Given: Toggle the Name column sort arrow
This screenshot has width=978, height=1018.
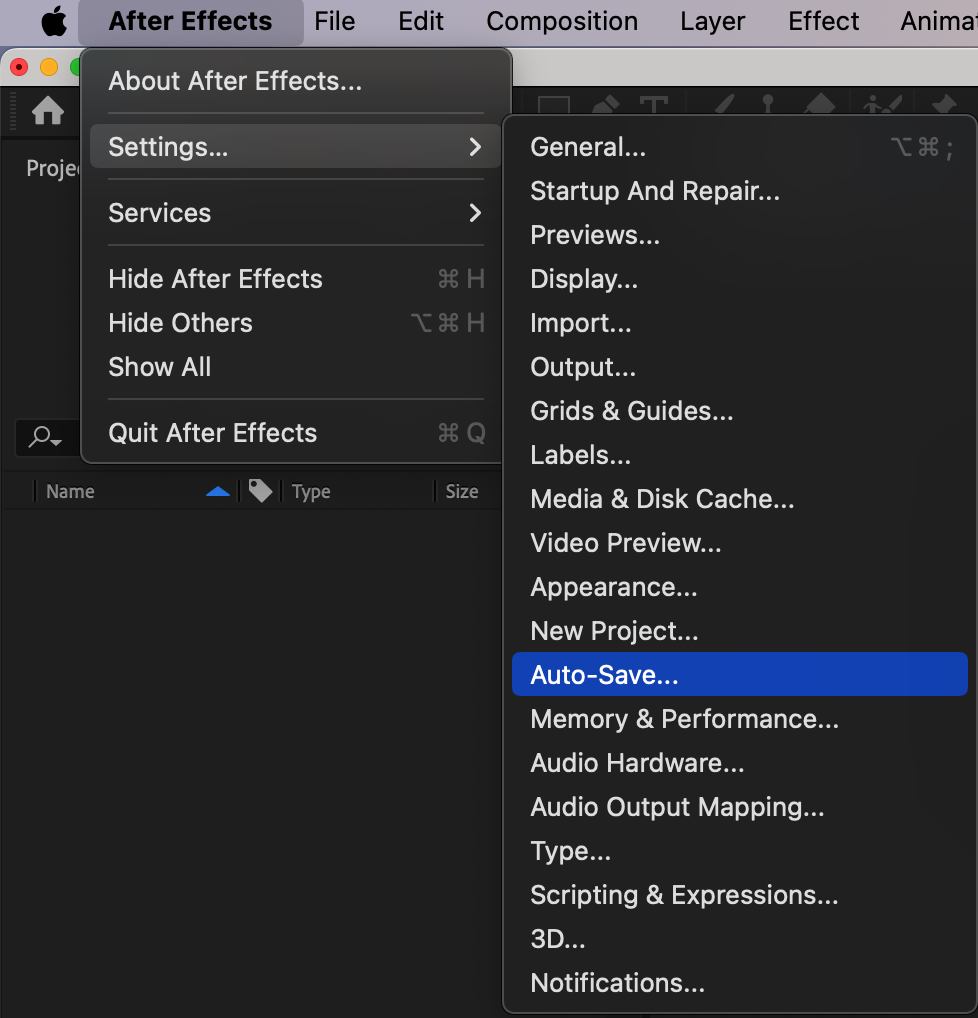Looking at the screenshot, I should click(218, 491).
